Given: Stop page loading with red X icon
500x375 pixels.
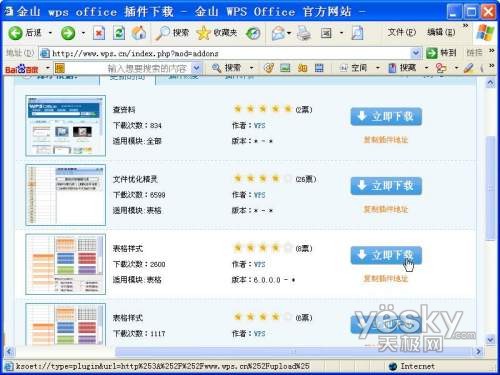Looking at the screenshot, I should (99, 33).
